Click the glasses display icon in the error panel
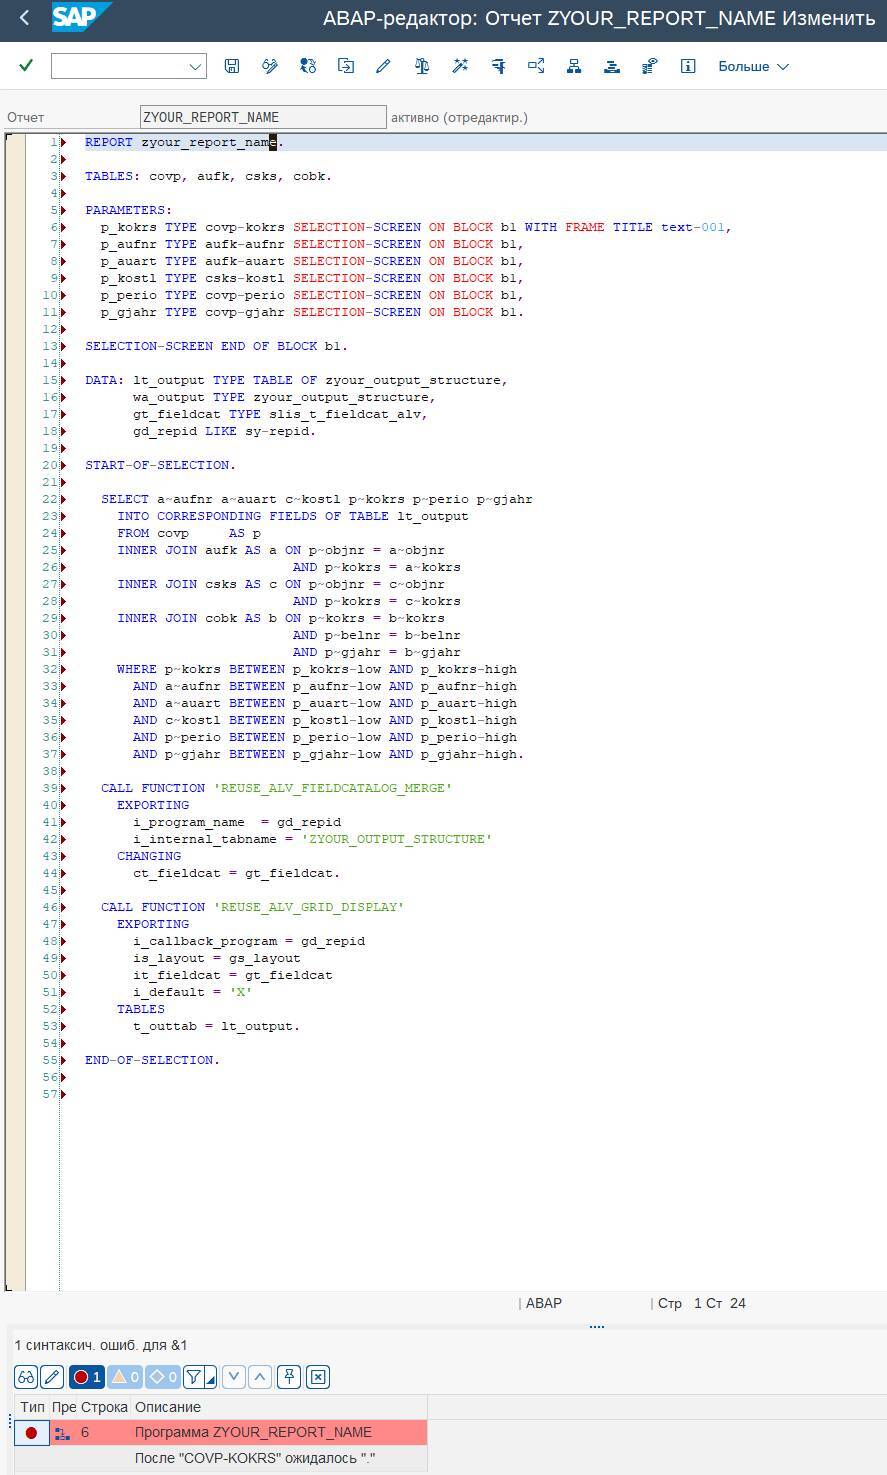This screenshot has width=887, height=1475. [x=26, y=1377]
